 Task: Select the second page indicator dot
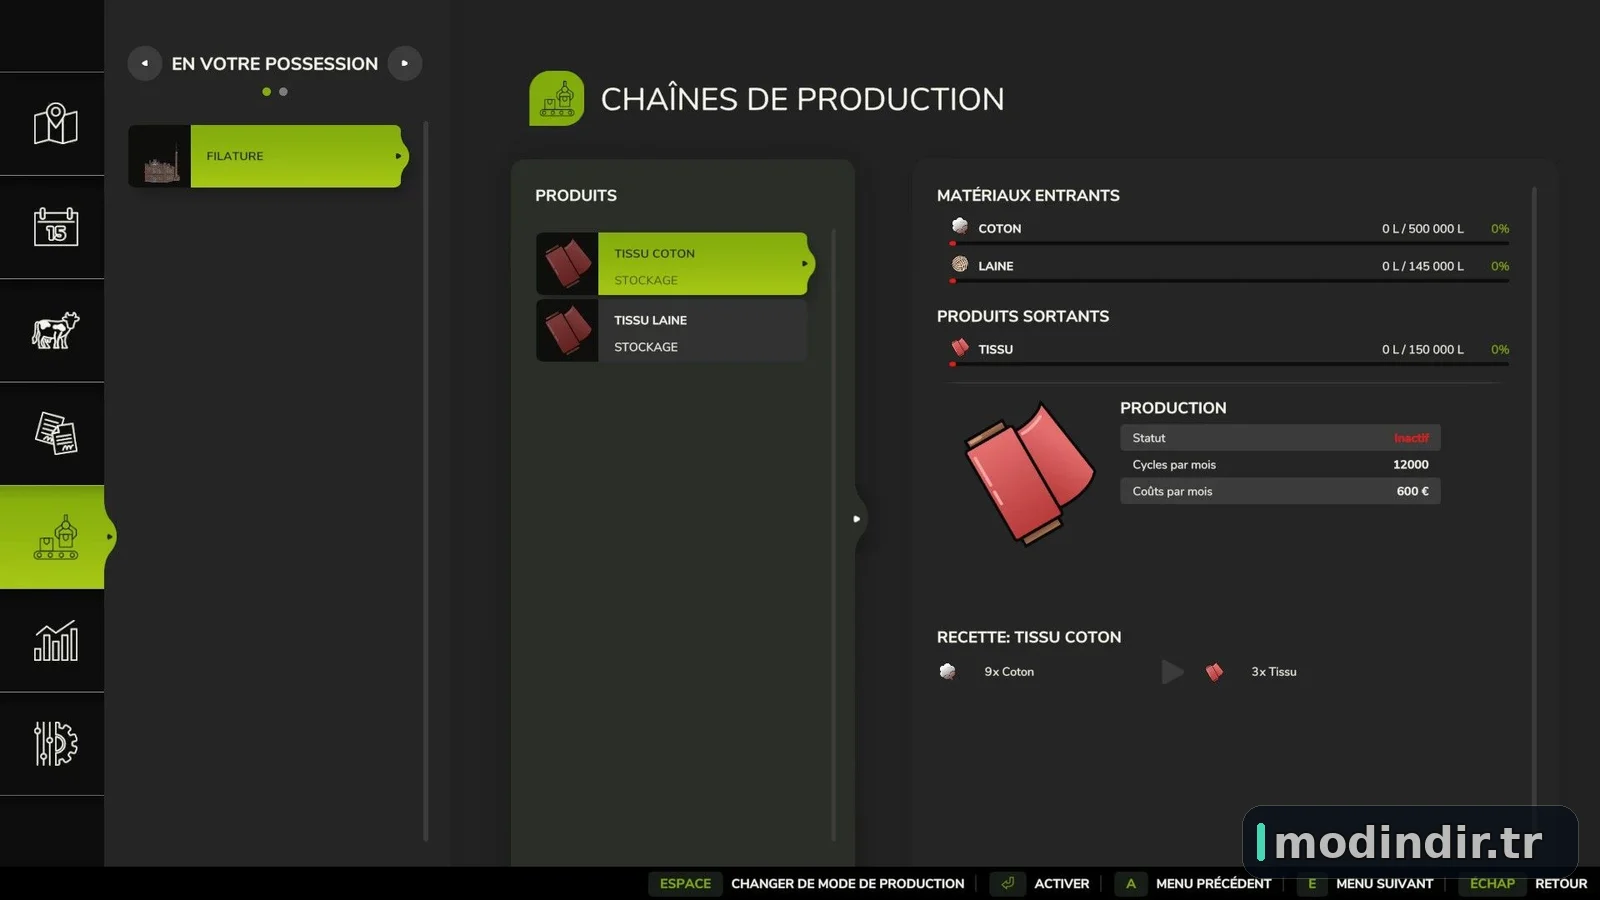(x=283, y=92)
